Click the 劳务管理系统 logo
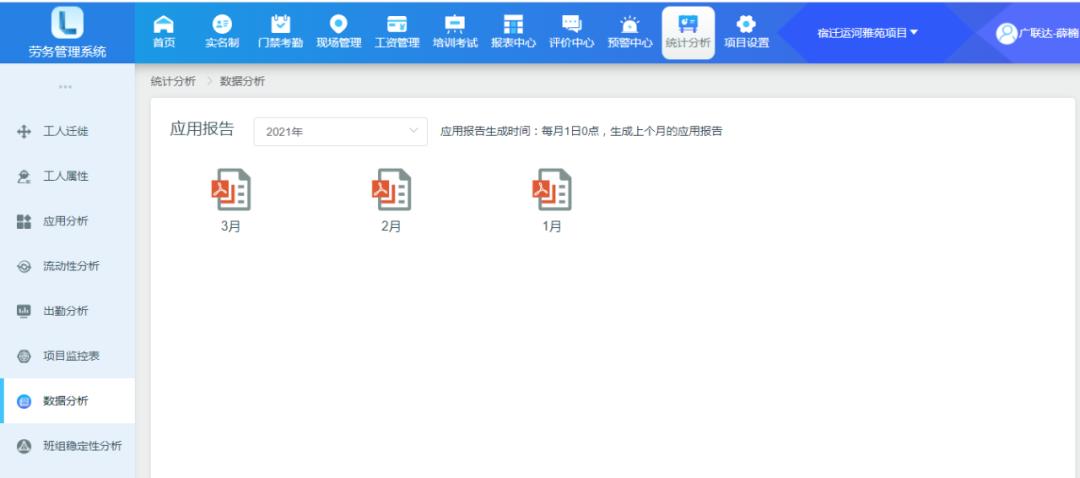 pyautogui.click(x=66, y=32)
